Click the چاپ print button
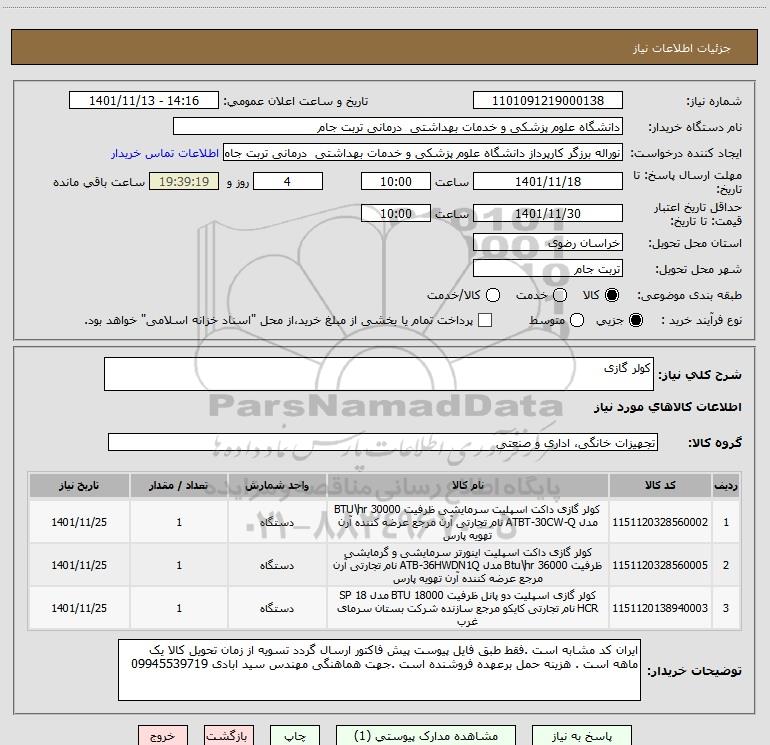The height and width of the screenshot is (745, 770). point(295,736)
